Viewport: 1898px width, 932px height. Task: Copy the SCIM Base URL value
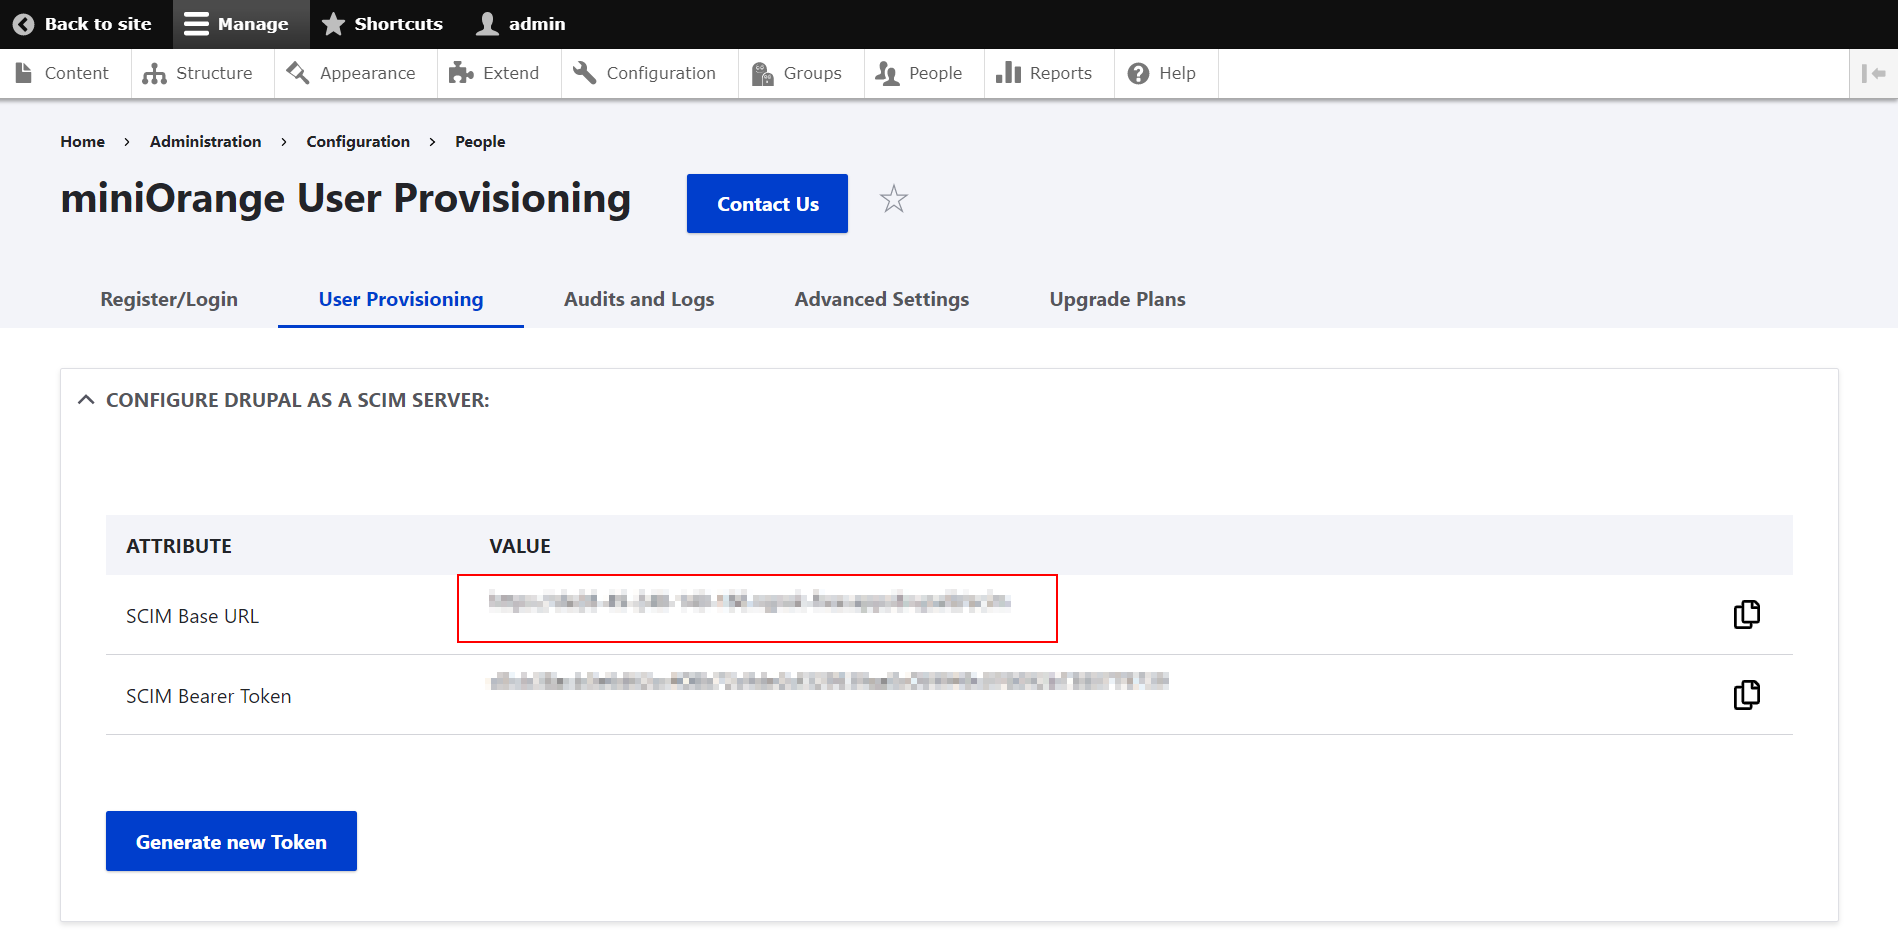[x=1747, y=614]
